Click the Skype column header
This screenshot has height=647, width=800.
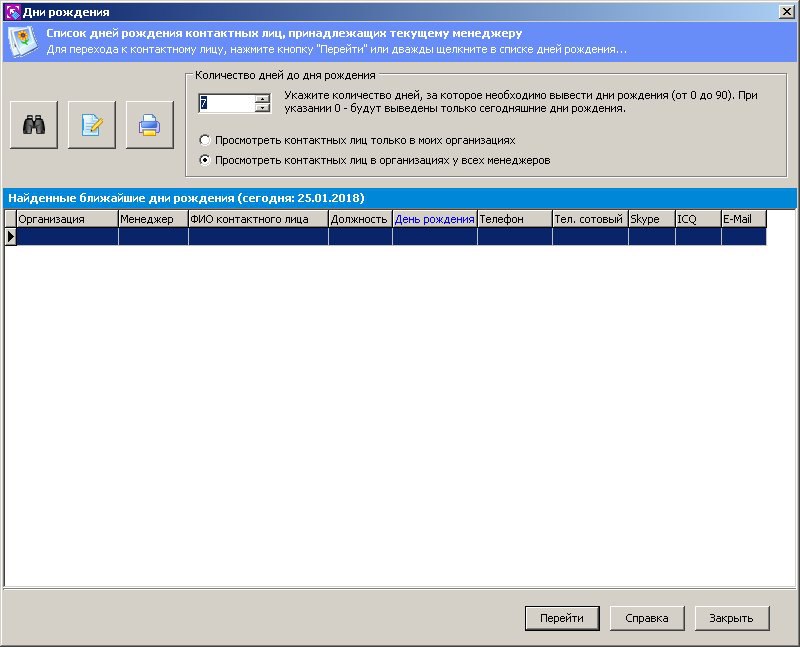click(x=652, y=219)
